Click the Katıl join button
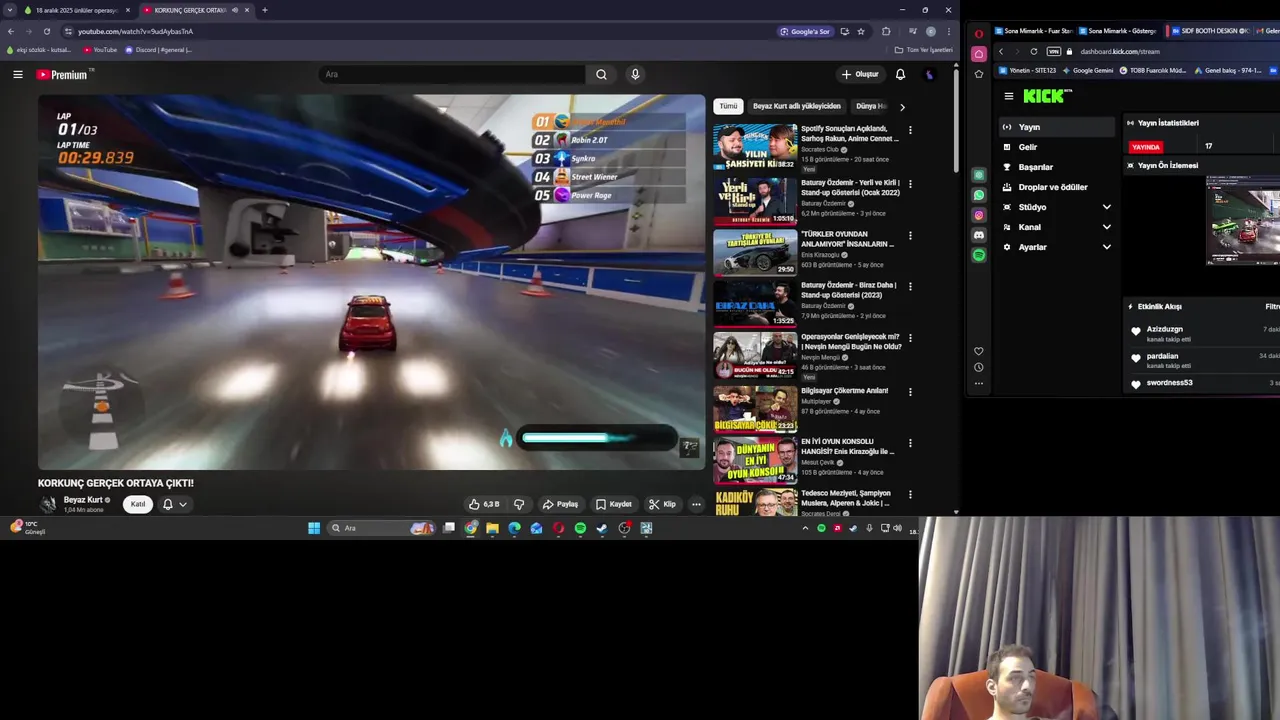1280x720 pixels. pyautogui.click(x=138, y=504)
